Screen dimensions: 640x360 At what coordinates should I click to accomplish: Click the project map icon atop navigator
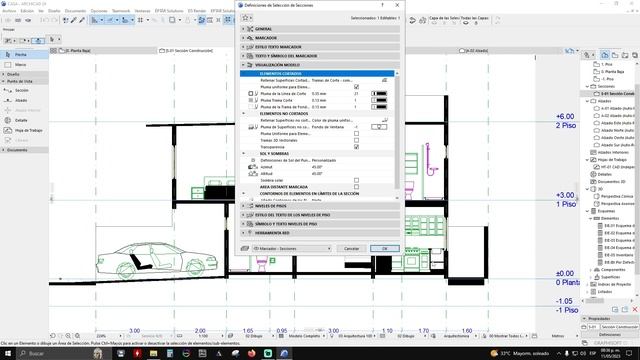605,55
